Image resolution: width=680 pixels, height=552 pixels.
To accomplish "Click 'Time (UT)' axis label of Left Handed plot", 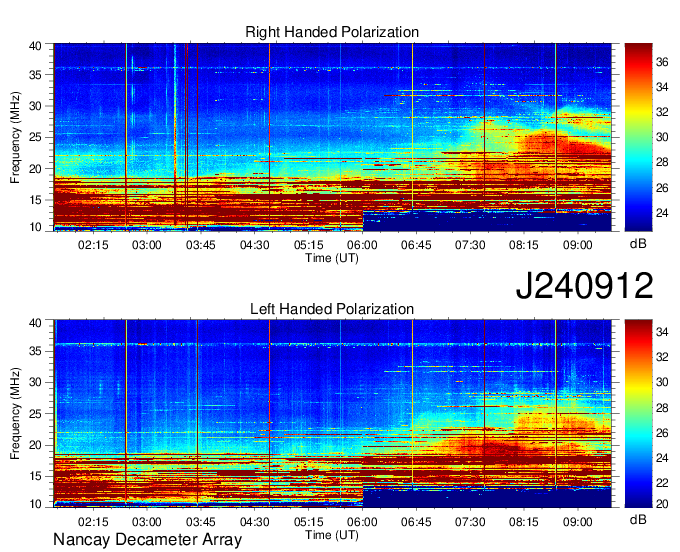I will click(x=332, y=535).
